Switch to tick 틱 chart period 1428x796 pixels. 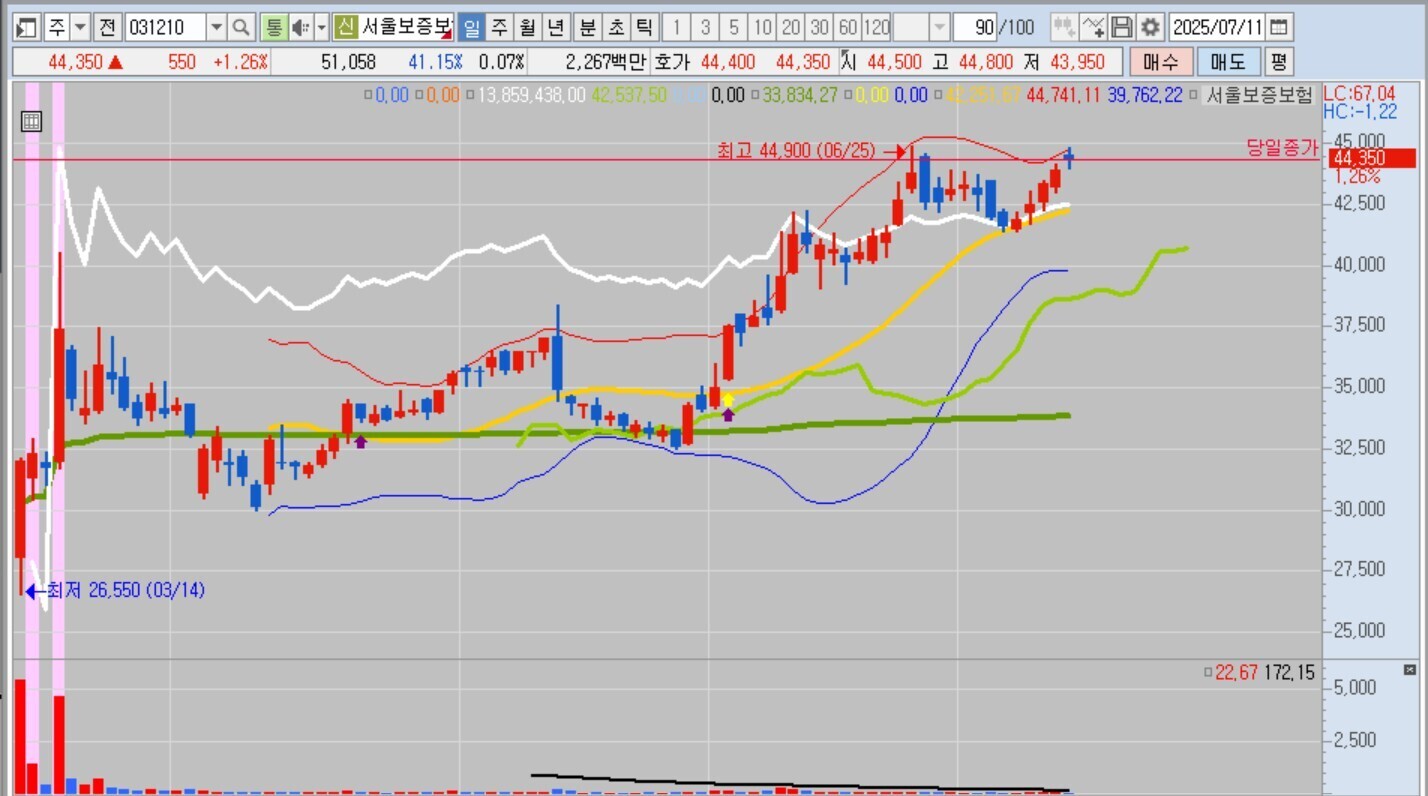(x=644, y=27)
